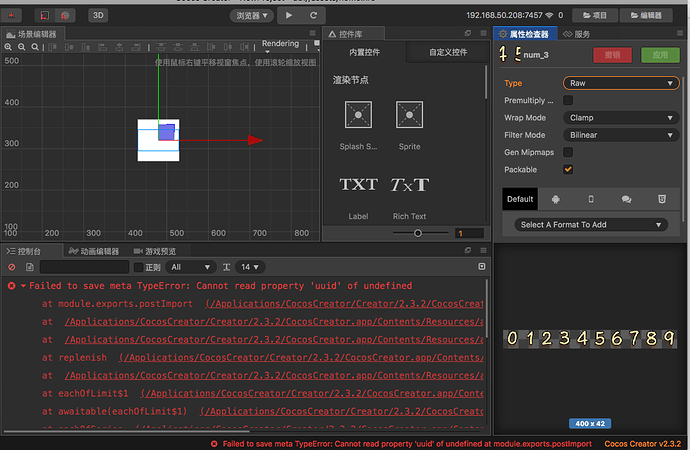Select the HTML5 platform icon tab

(x=662, y=199)
